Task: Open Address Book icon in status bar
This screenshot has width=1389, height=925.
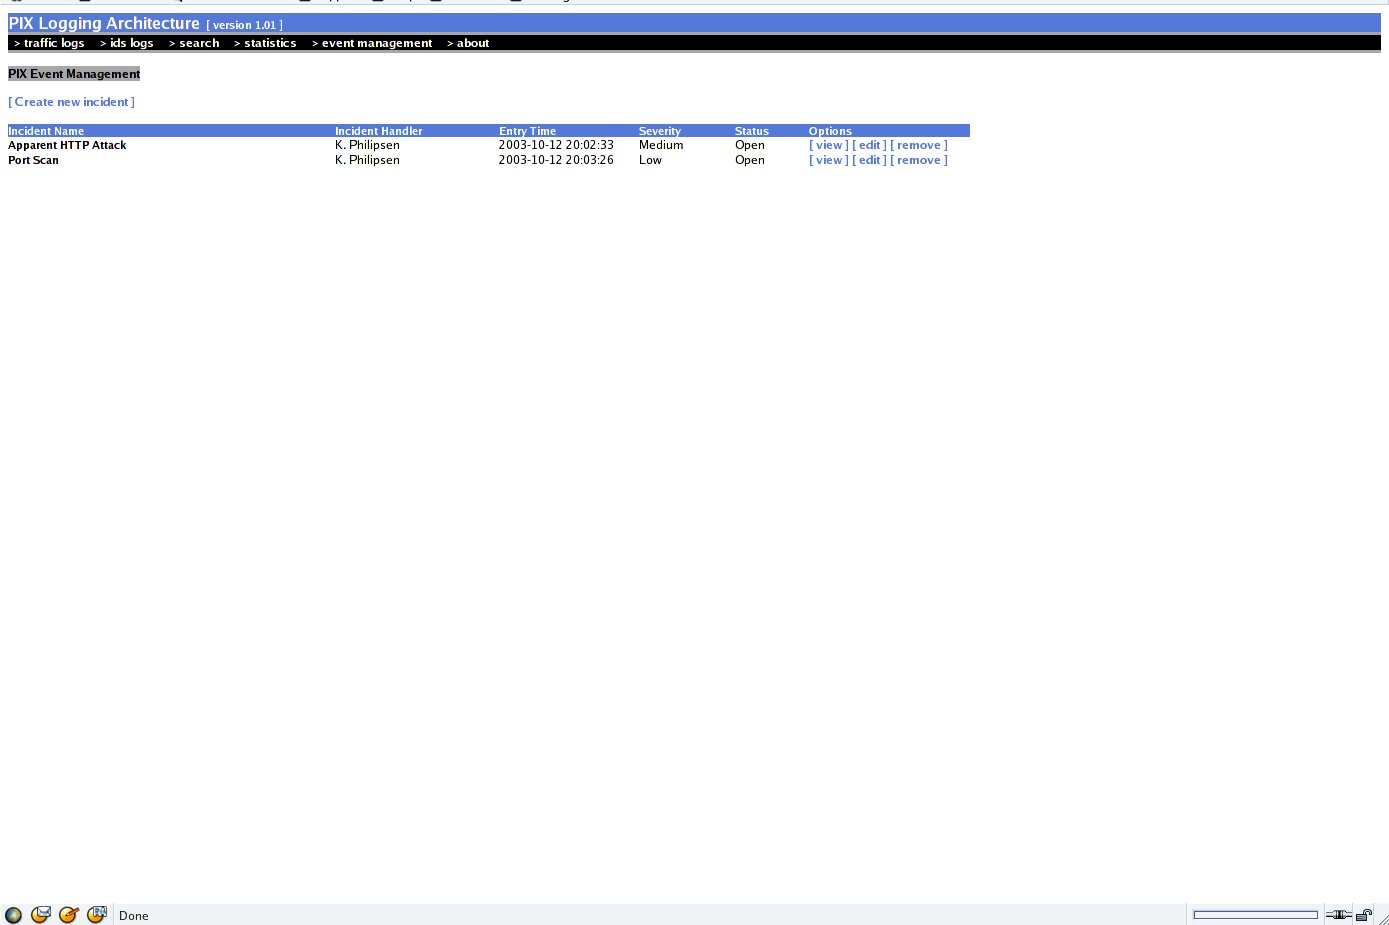Action: 97,915
